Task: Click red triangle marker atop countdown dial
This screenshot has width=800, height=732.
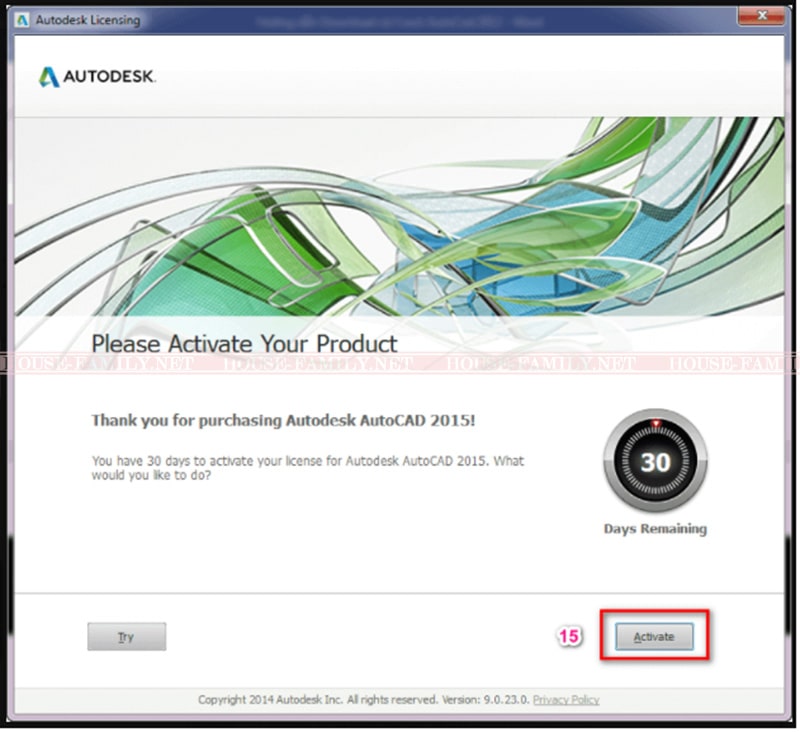Action: 656,423
